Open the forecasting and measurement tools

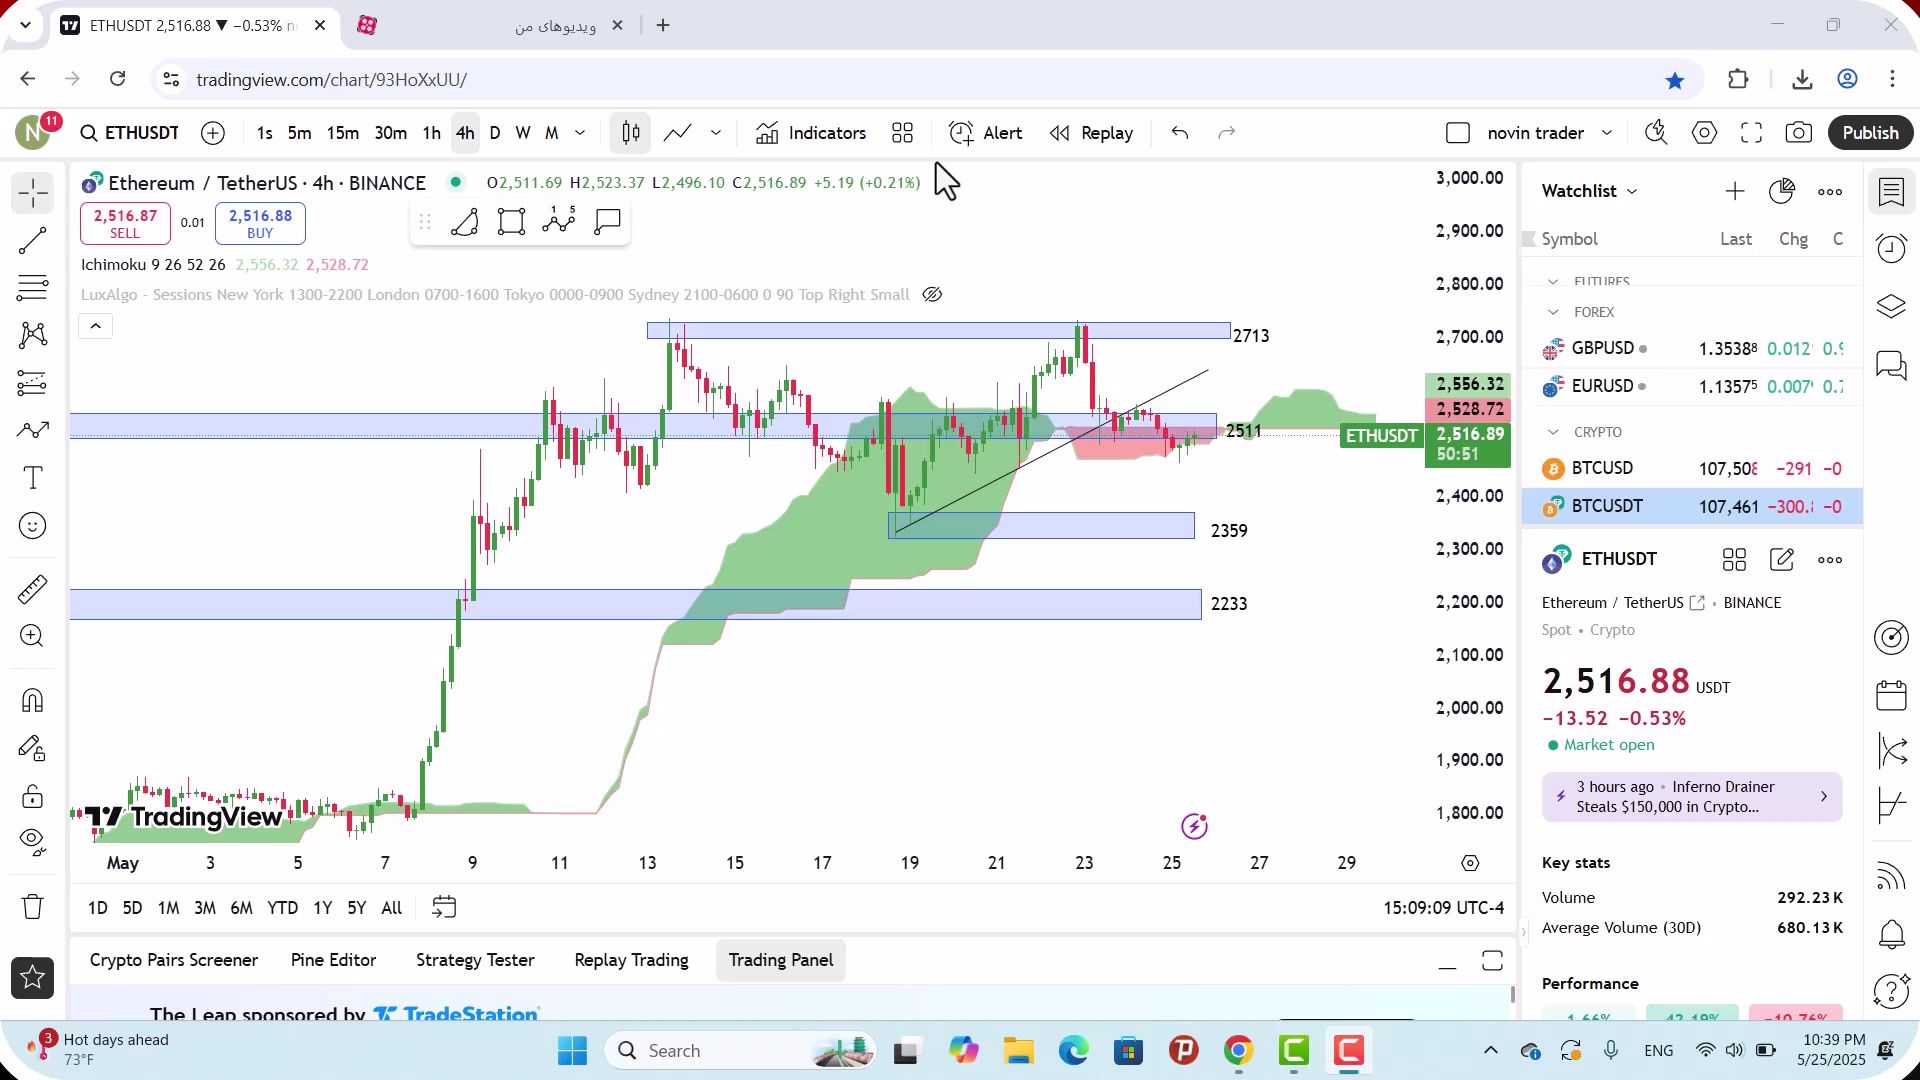click(x=33, y=383)
